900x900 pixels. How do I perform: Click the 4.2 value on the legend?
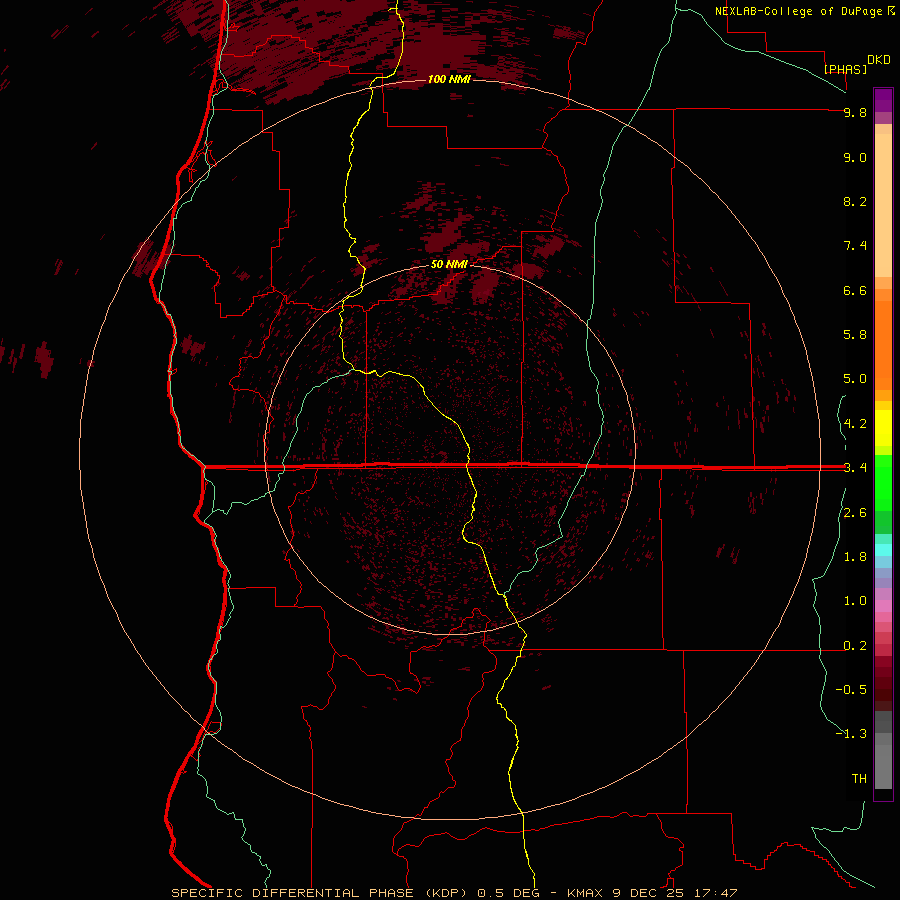[855, 424]
